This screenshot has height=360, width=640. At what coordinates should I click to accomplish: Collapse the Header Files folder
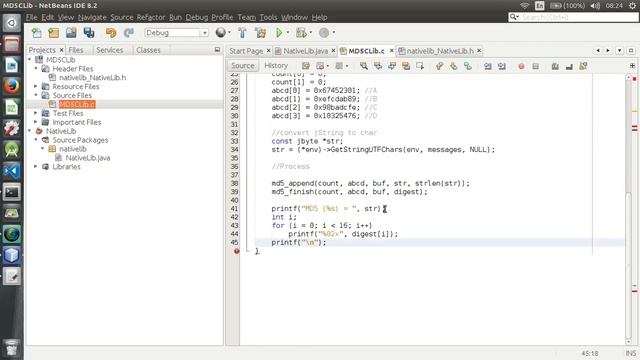[x=36, y=69]
